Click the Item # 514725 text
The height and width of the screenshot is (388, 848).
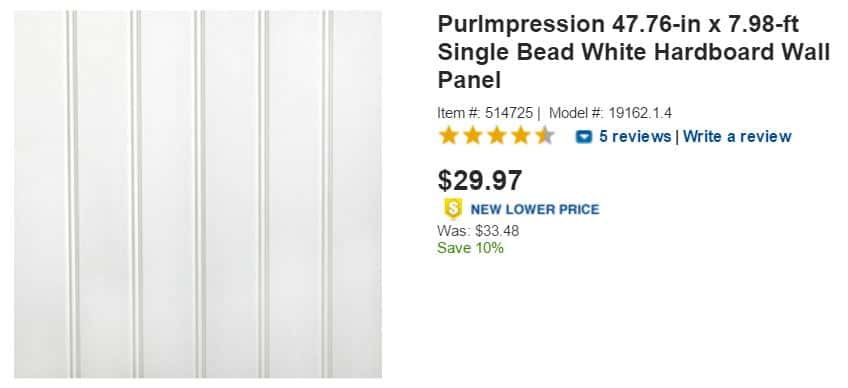(x=488, y=113)
